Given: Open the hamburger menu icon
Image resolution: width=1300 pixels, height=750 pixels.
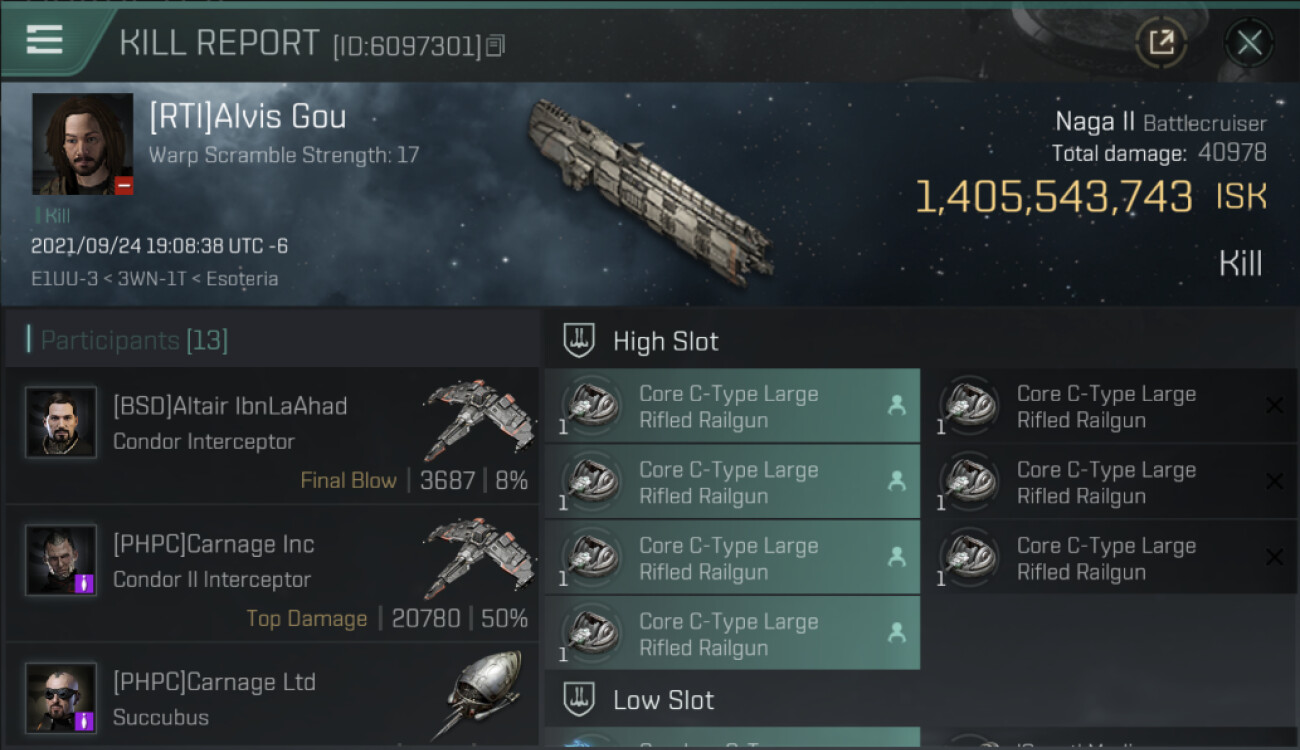Looking at the screenshot, I should pos(44,40).
